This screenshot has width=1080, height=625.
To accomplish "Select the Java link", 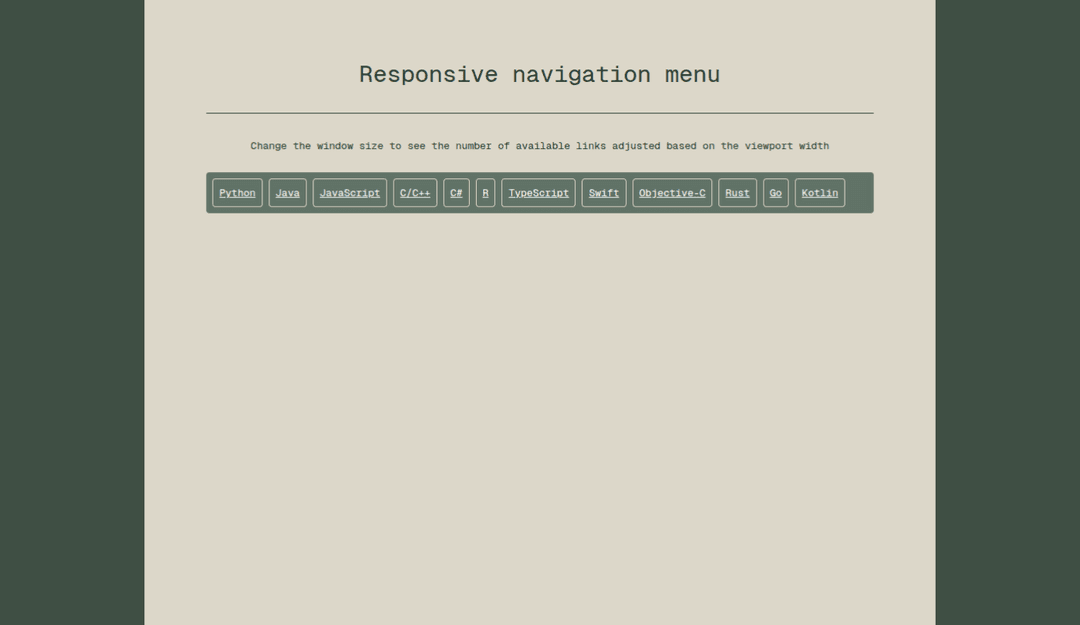I will click(x=287, y=193).
